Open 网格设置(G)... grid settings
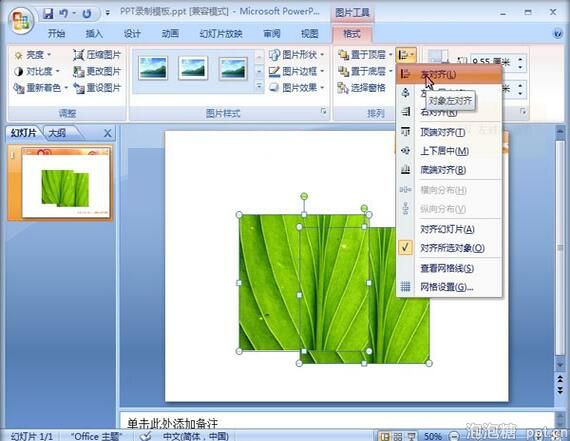Screen dimensions: 570x441 [449, 287]
